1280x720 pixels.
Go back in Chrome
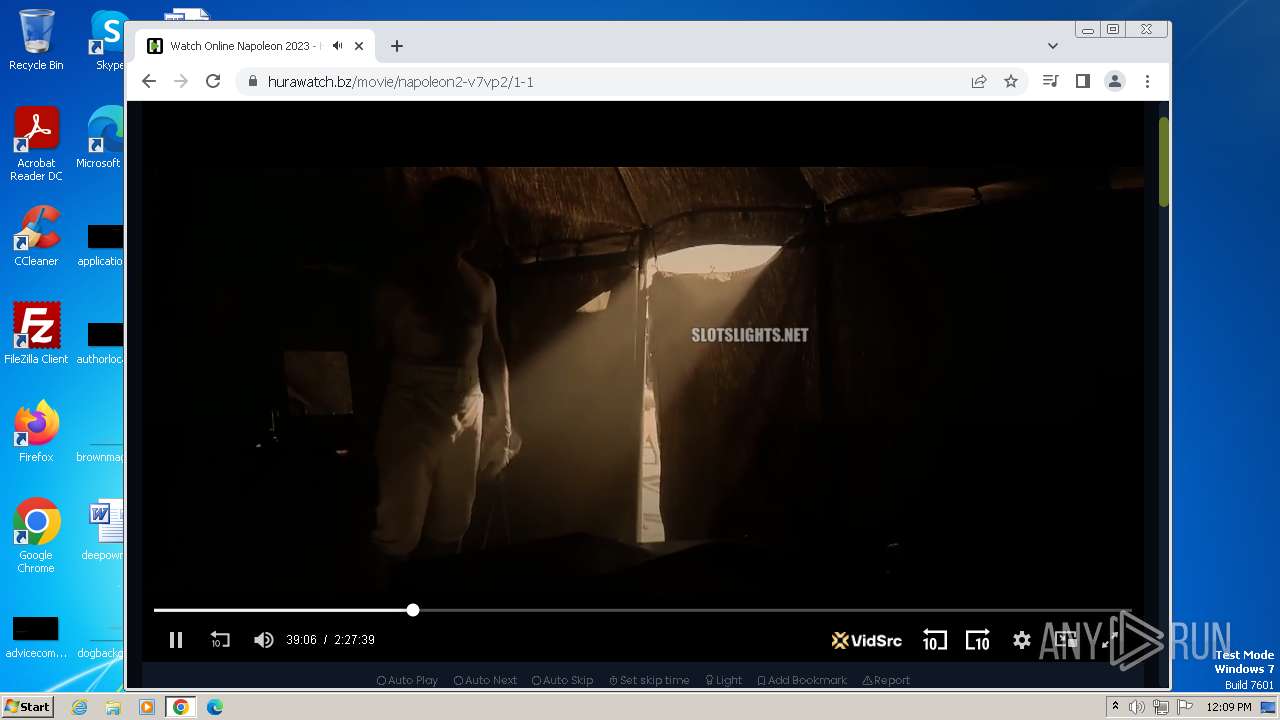coord(149,81)
